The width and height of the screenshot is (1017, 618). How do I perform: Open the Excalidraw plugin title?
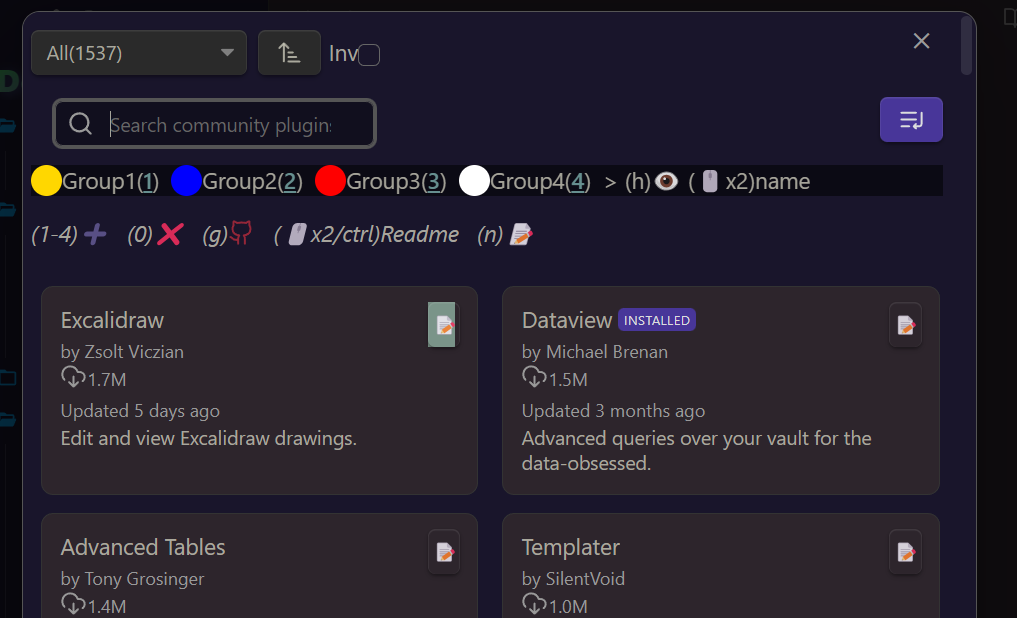[112, 320]
